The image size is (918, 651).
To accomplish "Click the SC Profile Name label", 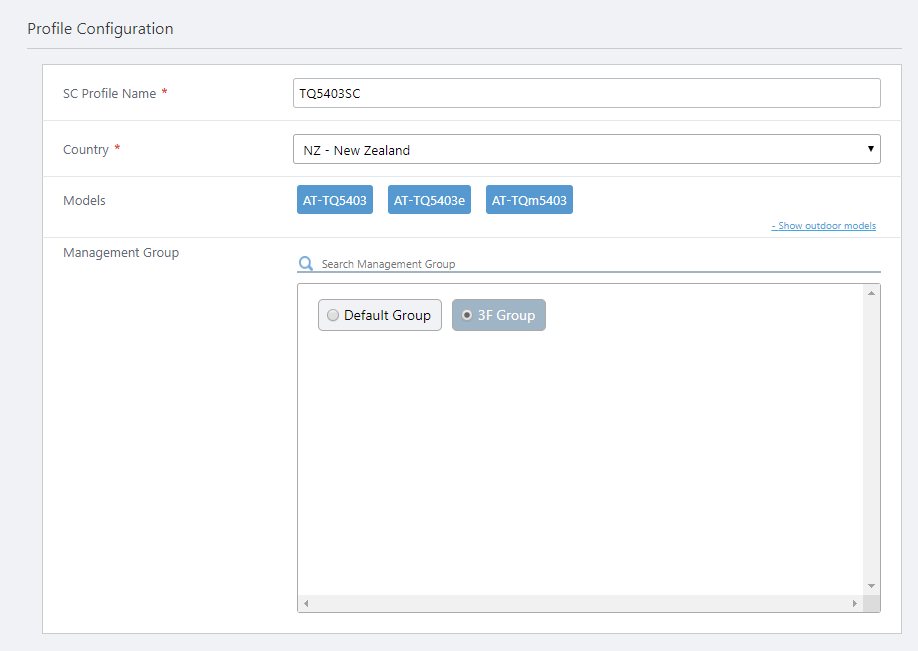I will 109,93.
